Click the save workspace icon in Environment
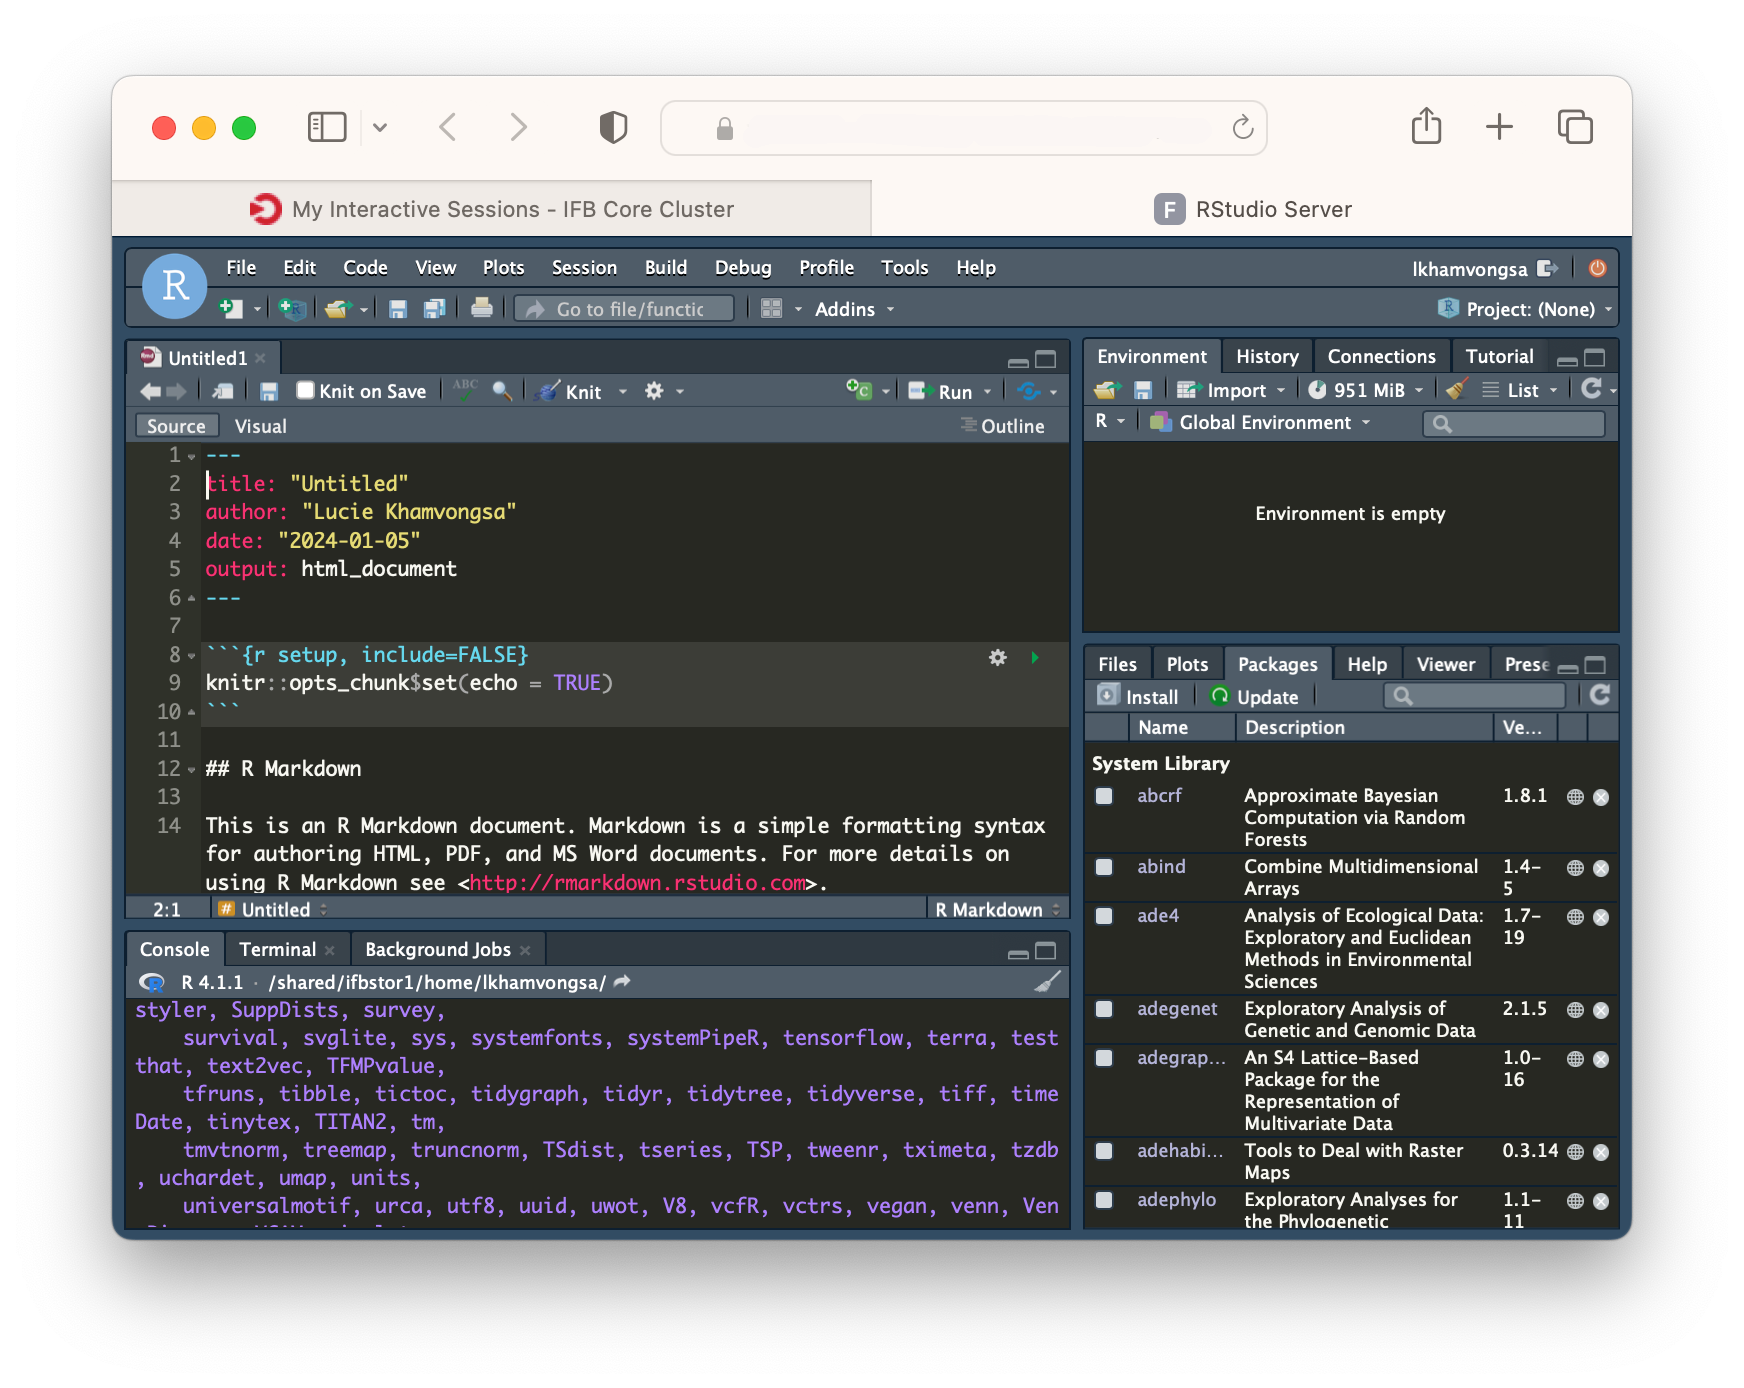This screenshot has width=1744, height=1388. tap(1143, 390)
